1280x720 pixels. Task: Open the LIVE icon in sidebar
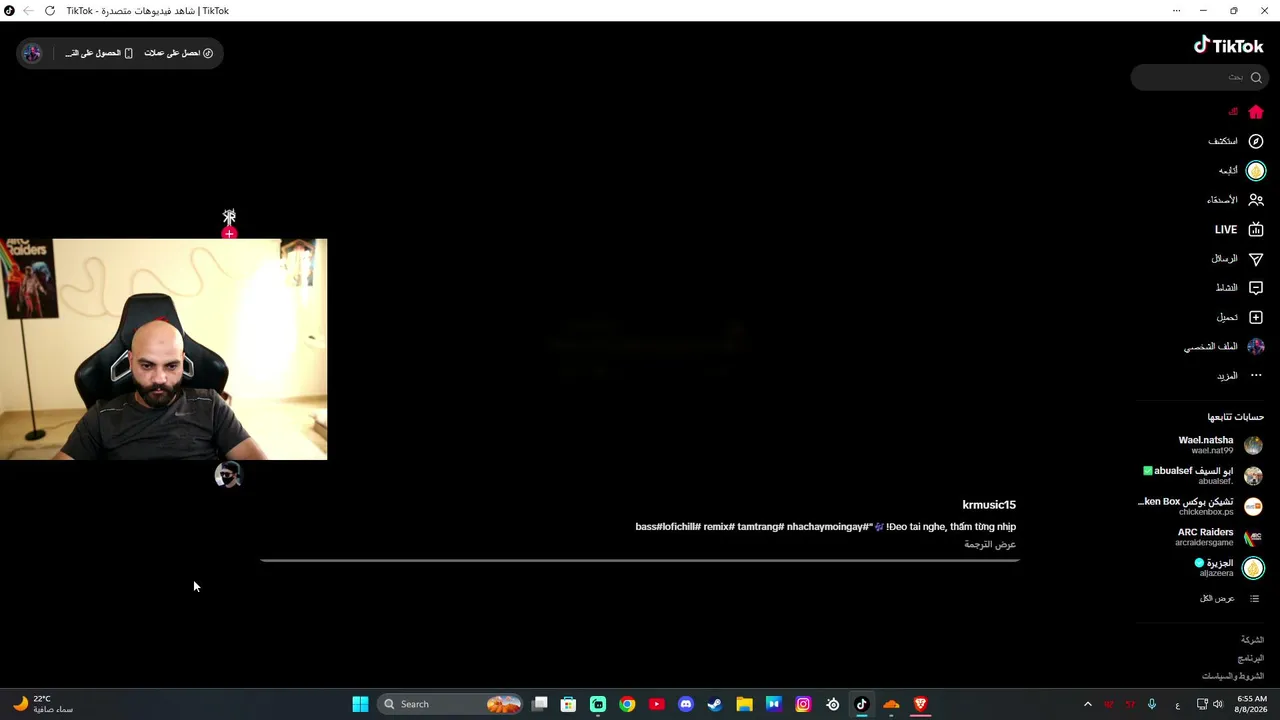[1256, 229]
